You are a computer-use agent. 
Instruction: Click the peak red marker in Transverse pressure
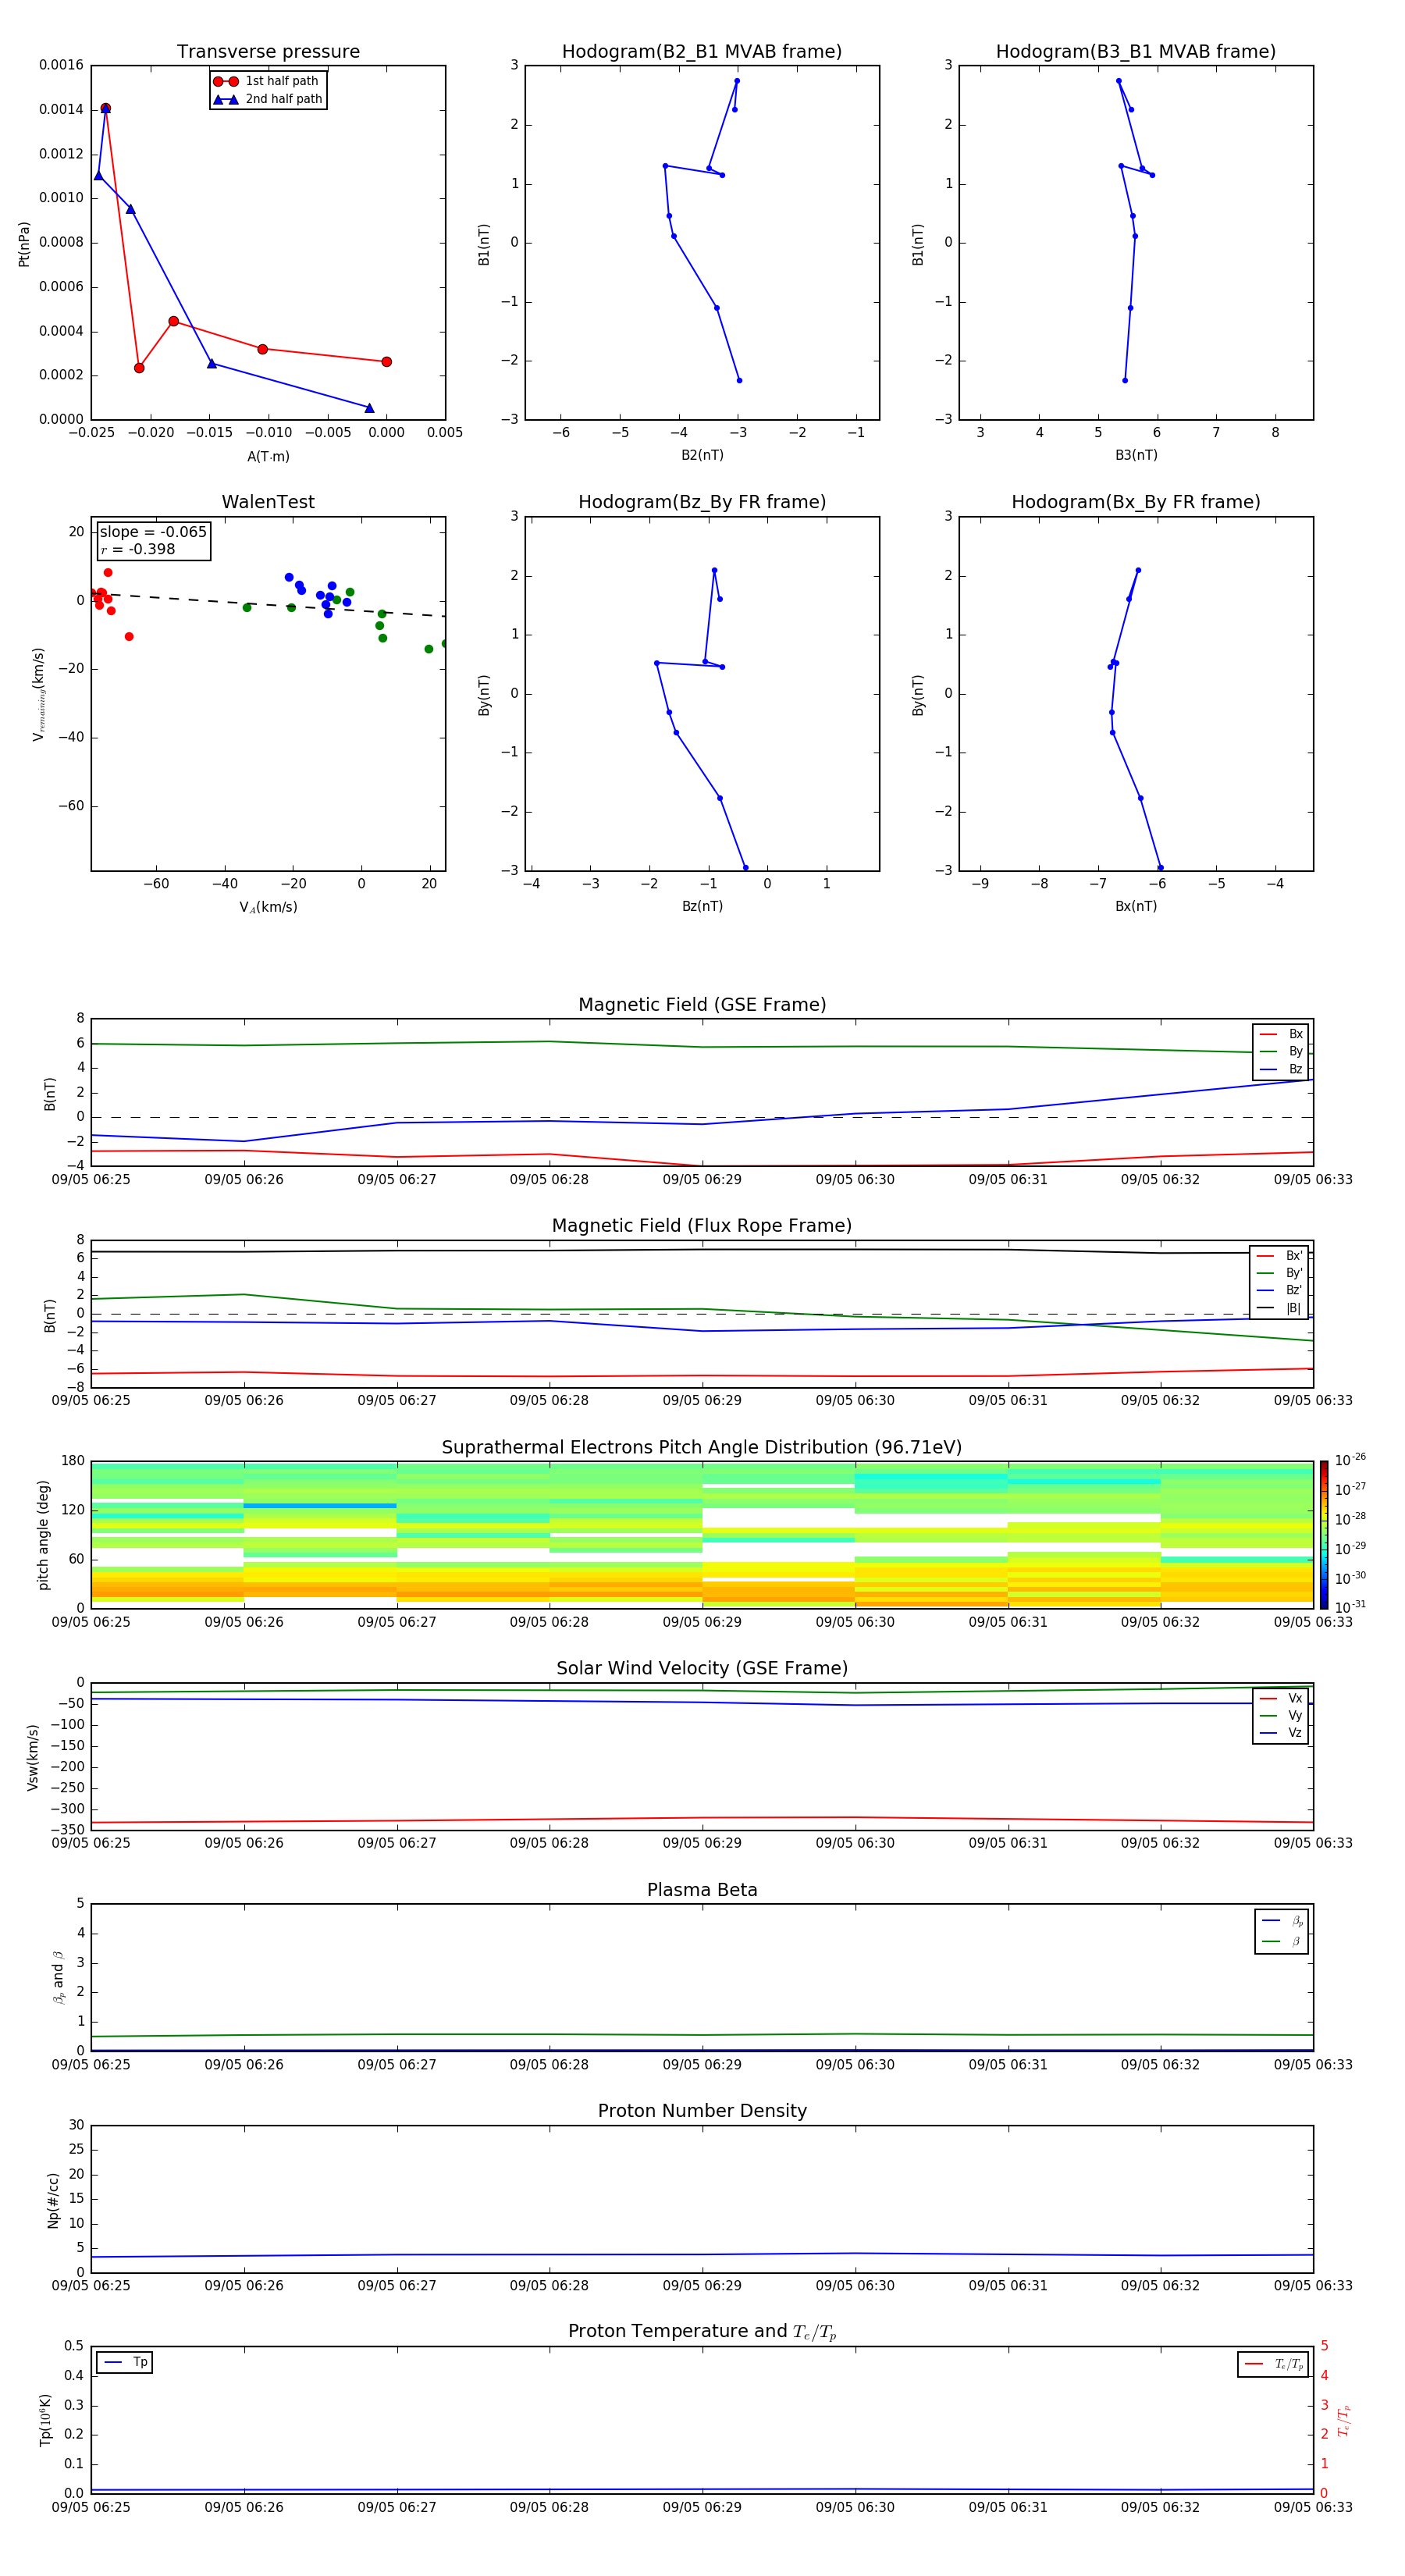click(106, 108)
